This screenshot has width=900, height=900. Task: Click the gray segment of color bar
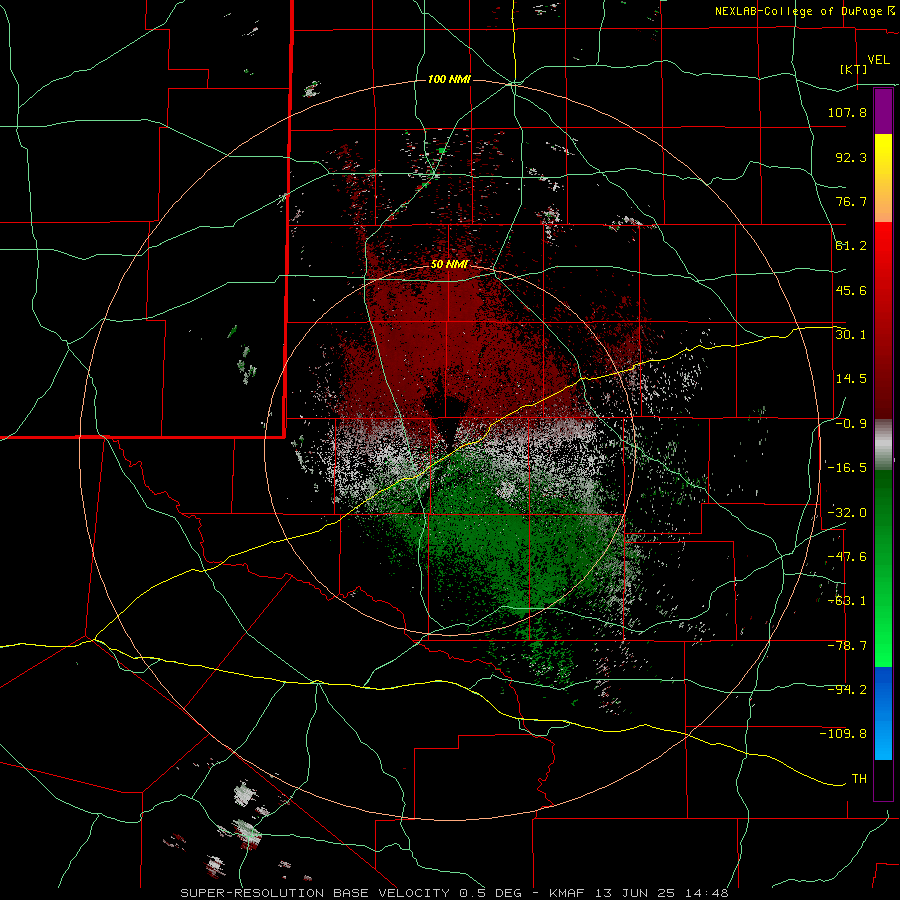(883, 444)
